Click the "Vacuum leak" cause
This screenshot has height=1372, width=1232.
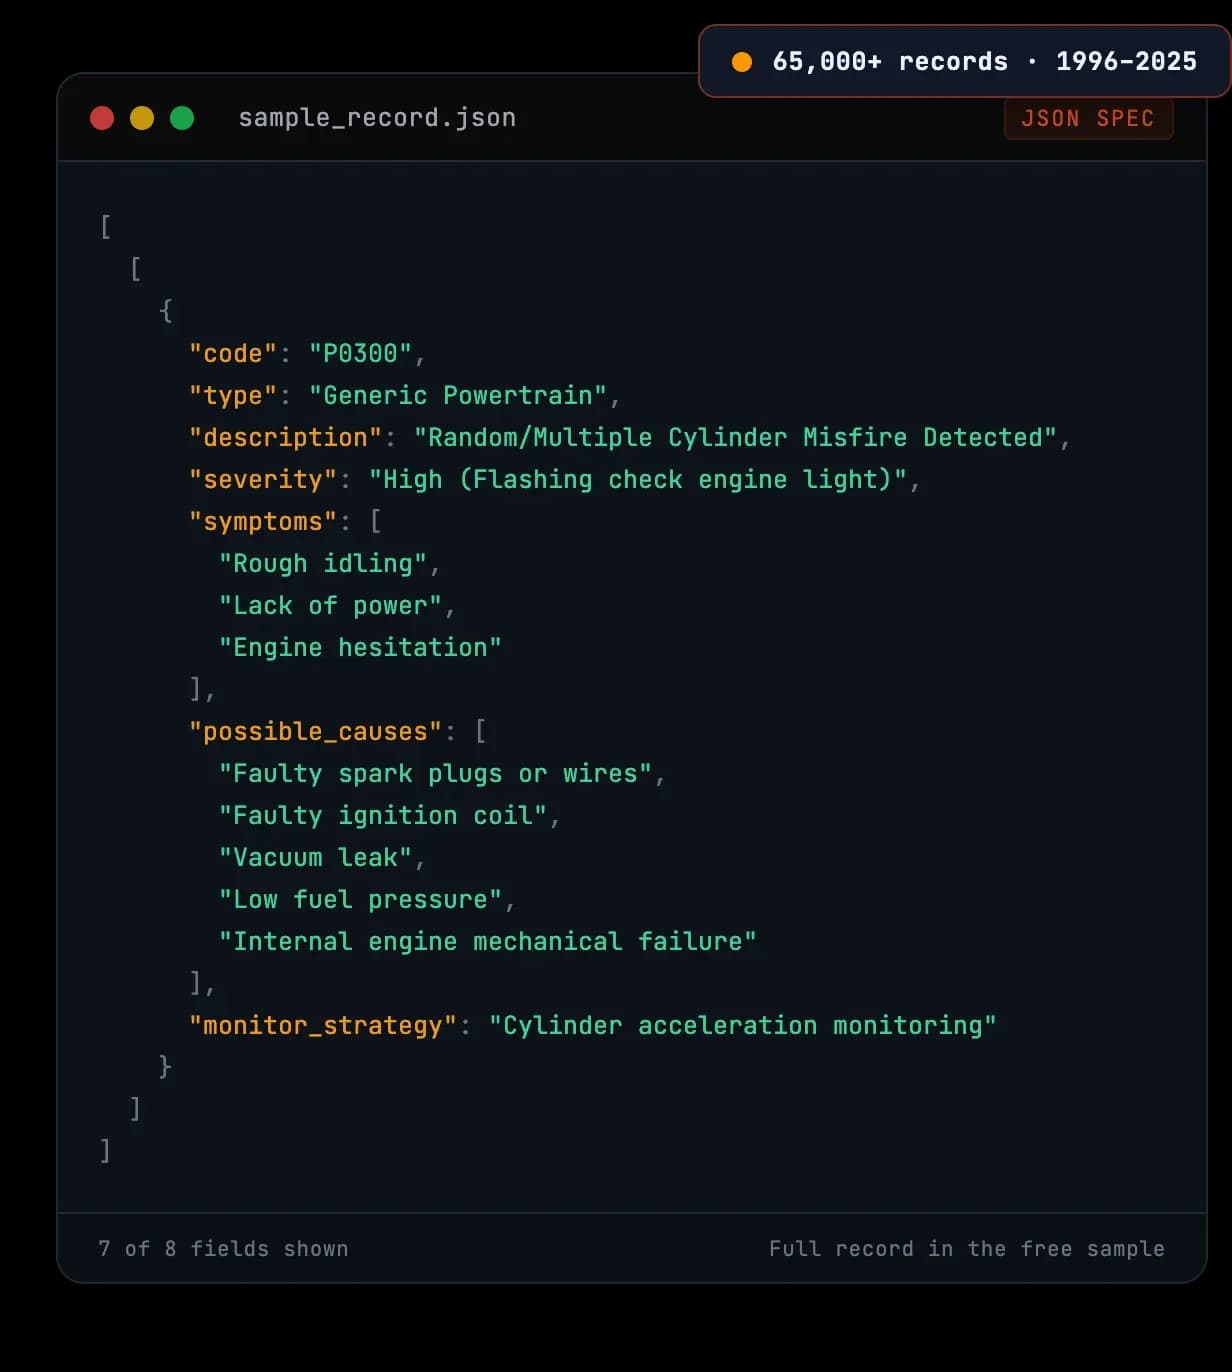[x=315, y=857]
